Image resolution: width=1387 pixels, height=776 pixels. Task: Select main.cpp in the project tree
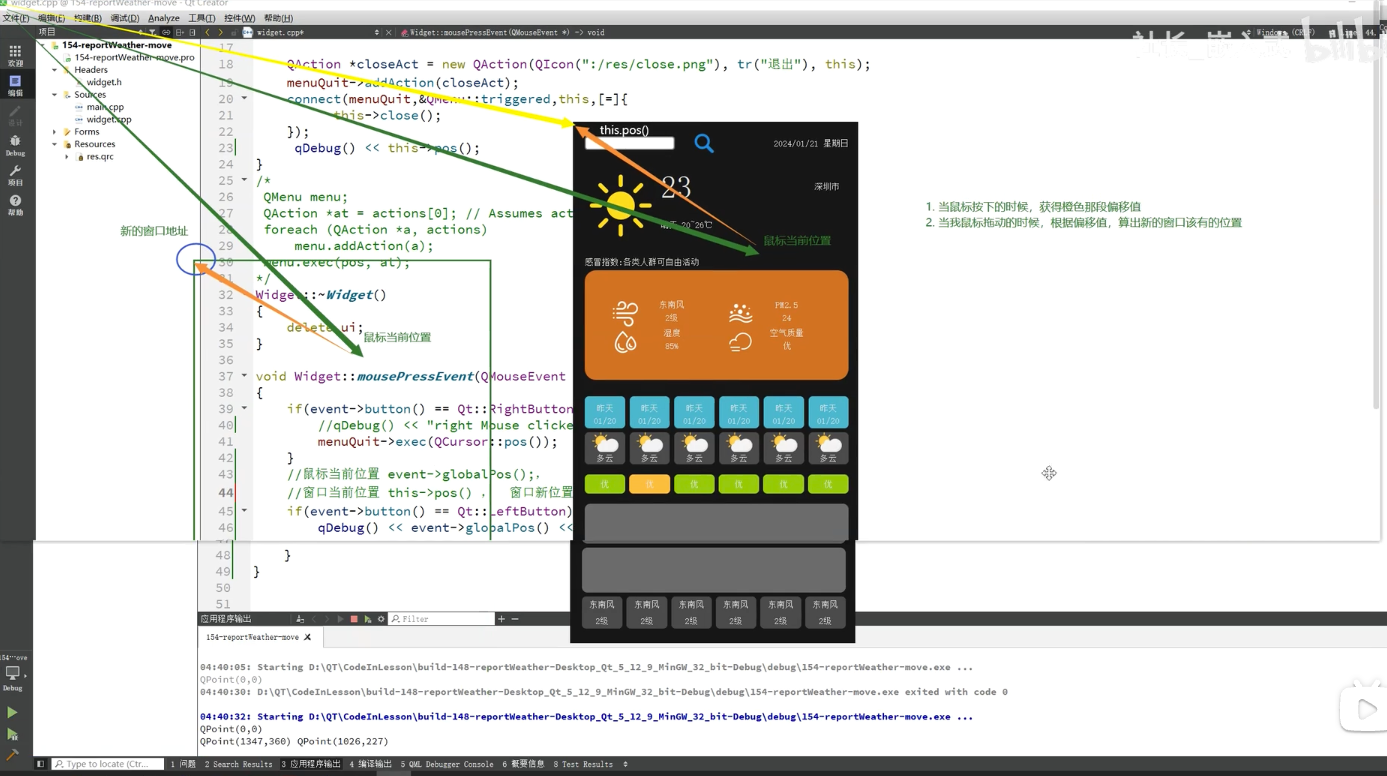click(105, 107)
